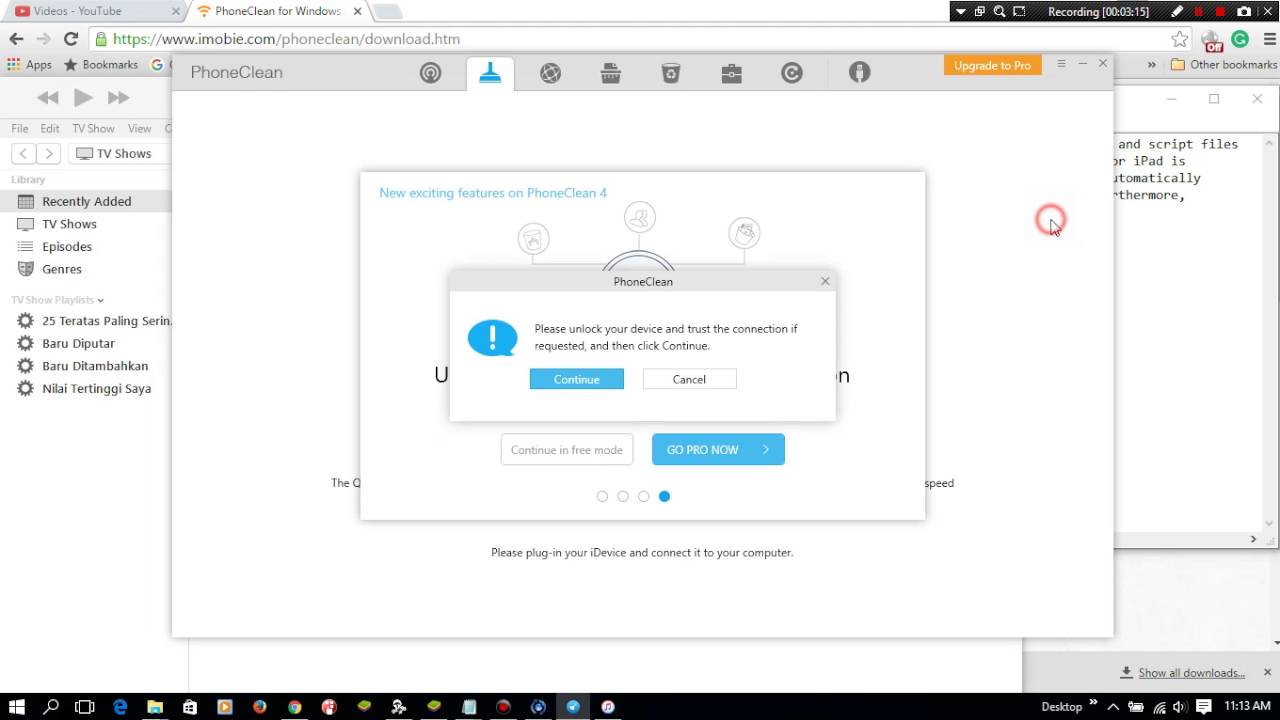Screen dimensions: 1280x720
Task: Click iTunes rewind button
Action: pos(48,97)
